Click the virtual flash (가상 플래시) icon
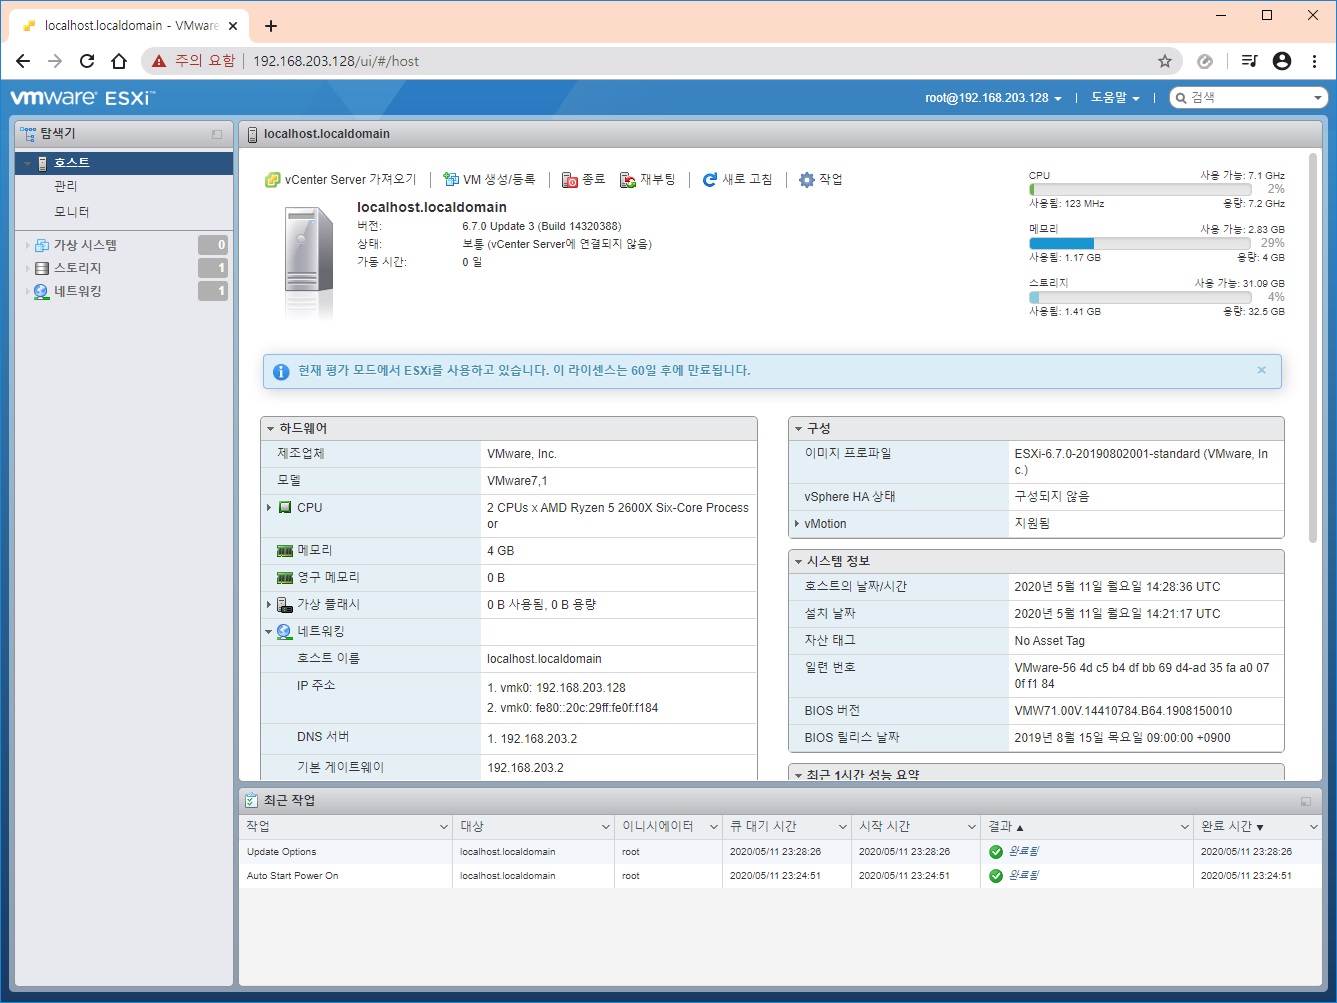1337x1003 pixels. [285, 605]
